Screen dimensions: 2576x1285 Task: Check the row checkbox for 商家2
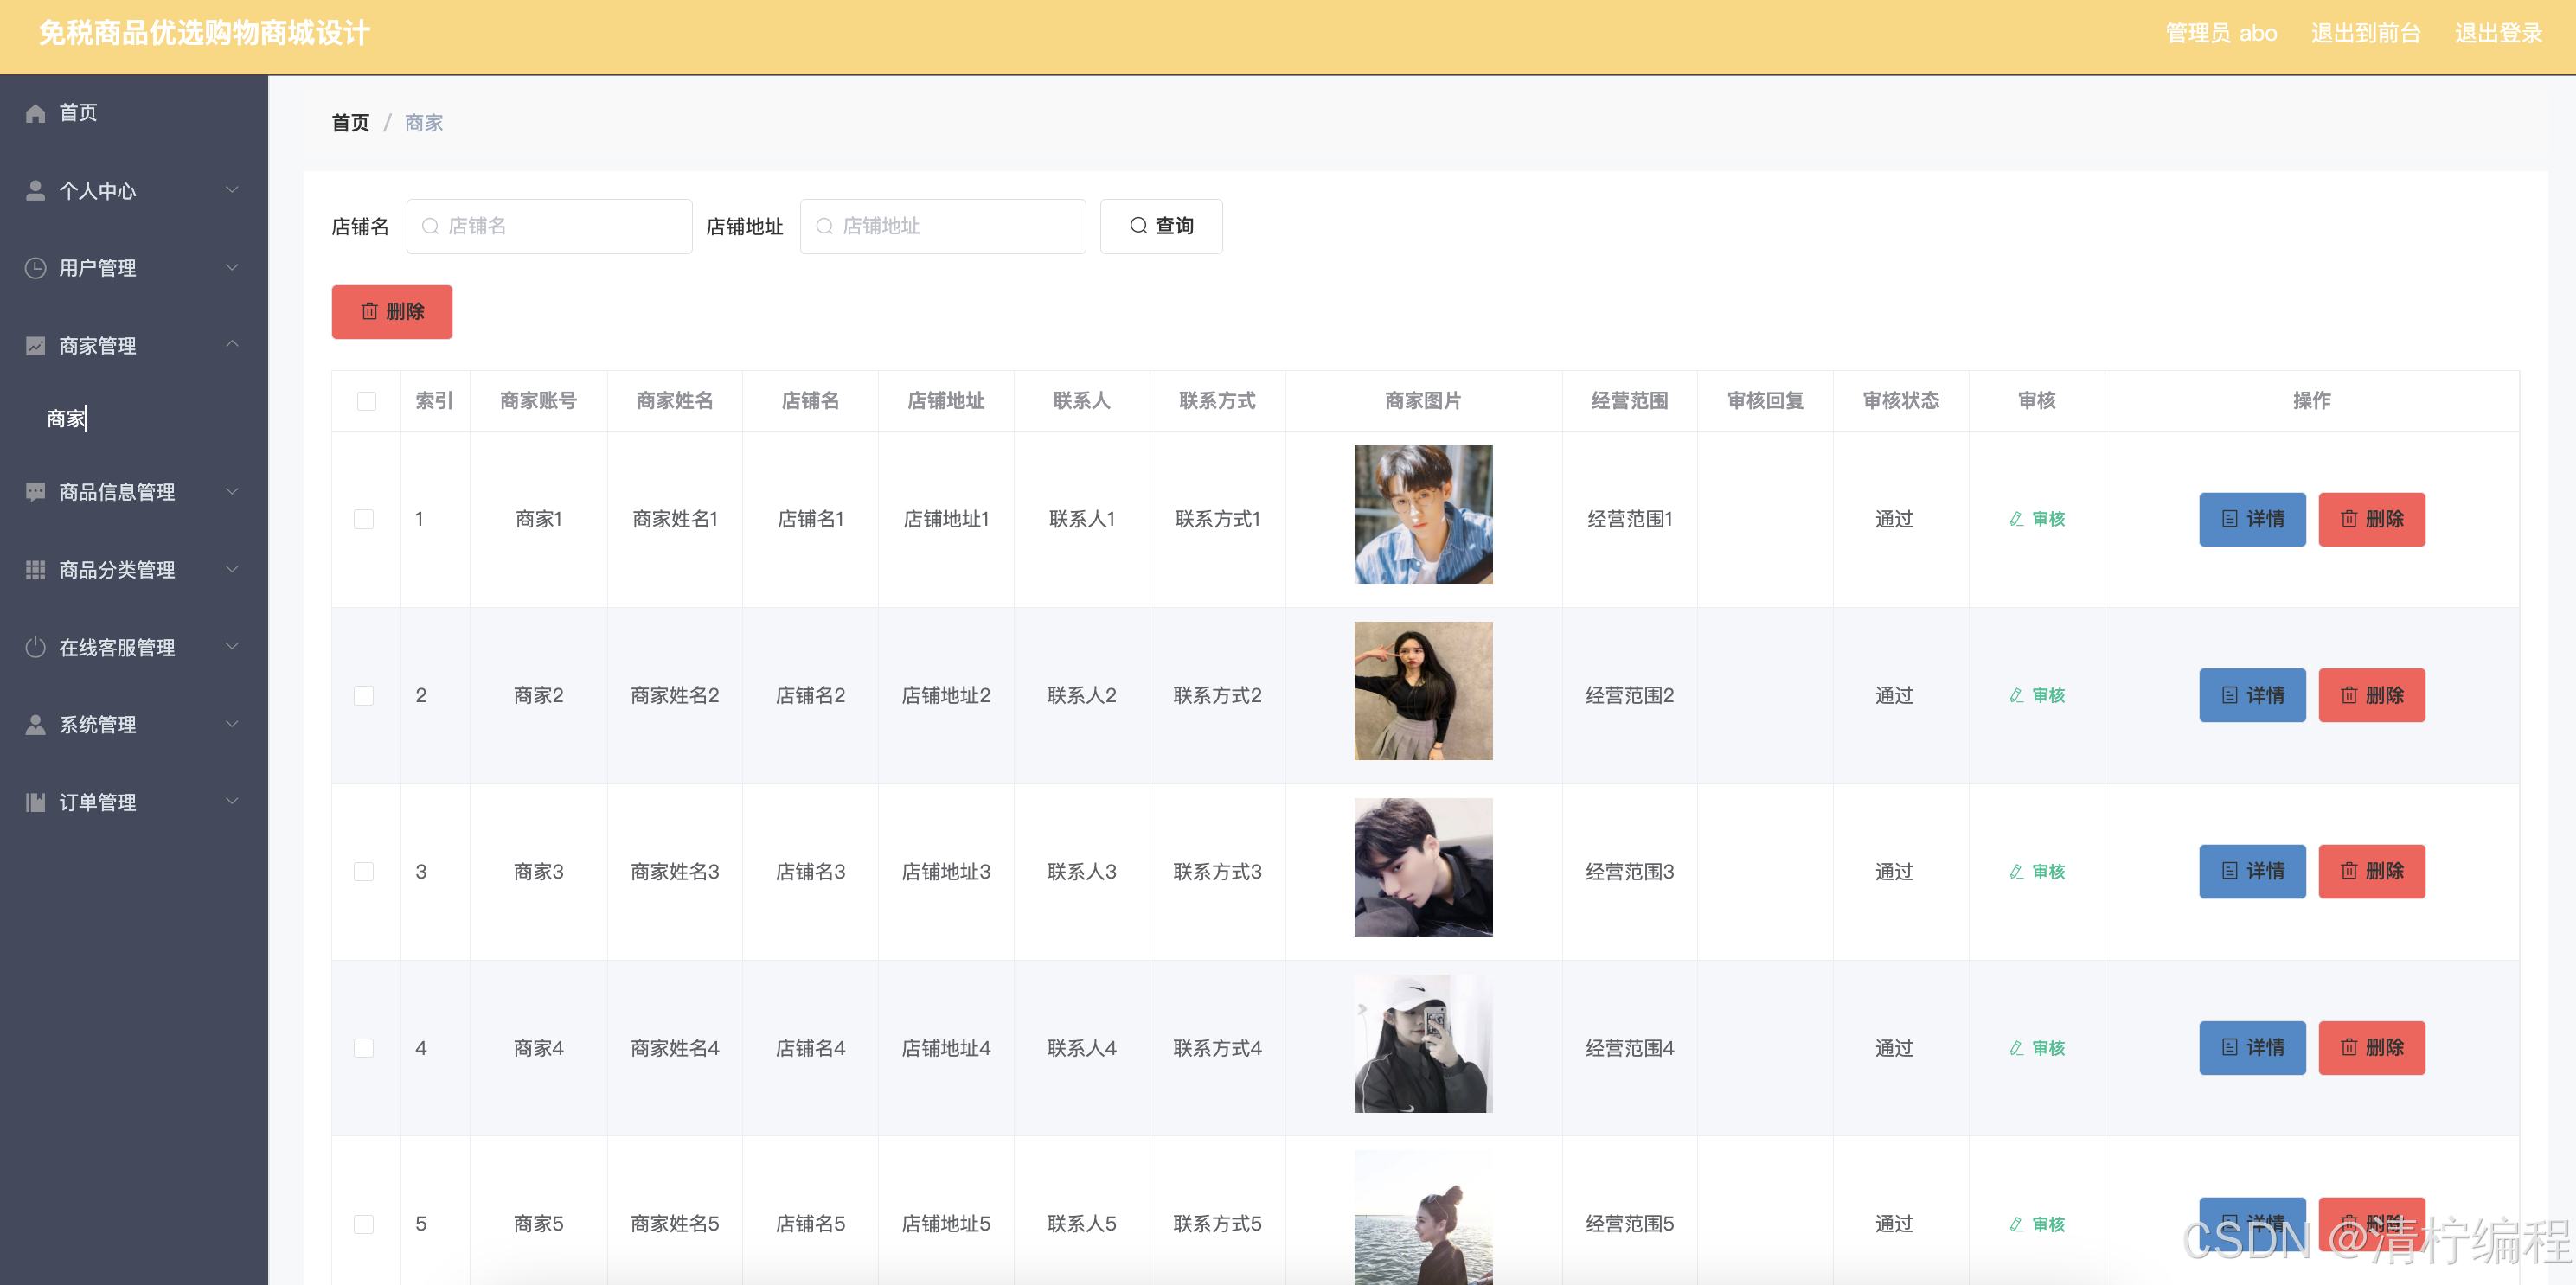364,695
